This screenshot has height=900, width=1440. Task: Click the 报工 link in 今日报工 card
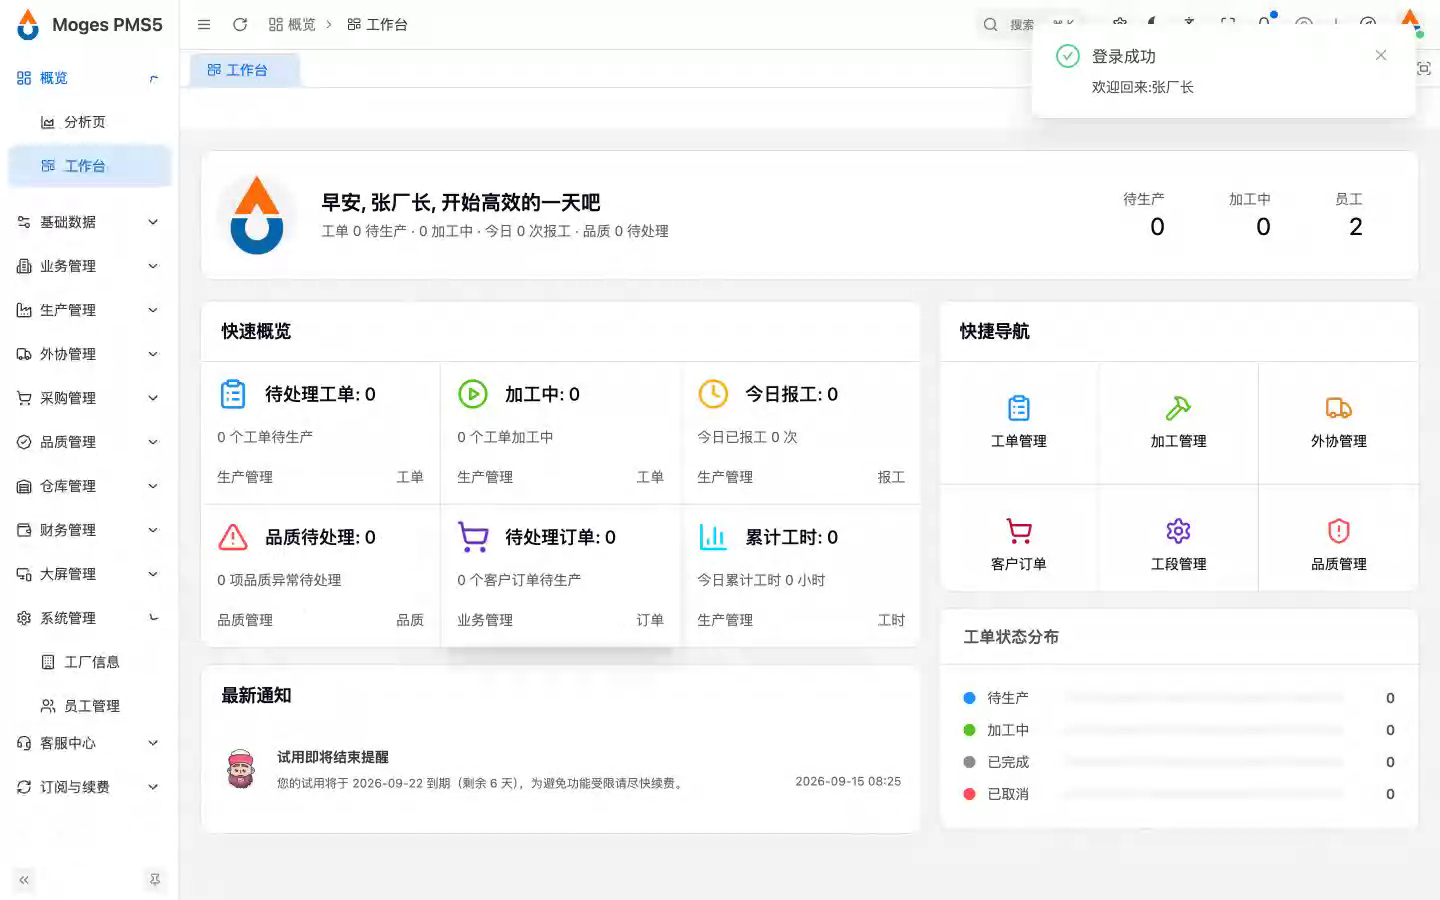(891, 477)
